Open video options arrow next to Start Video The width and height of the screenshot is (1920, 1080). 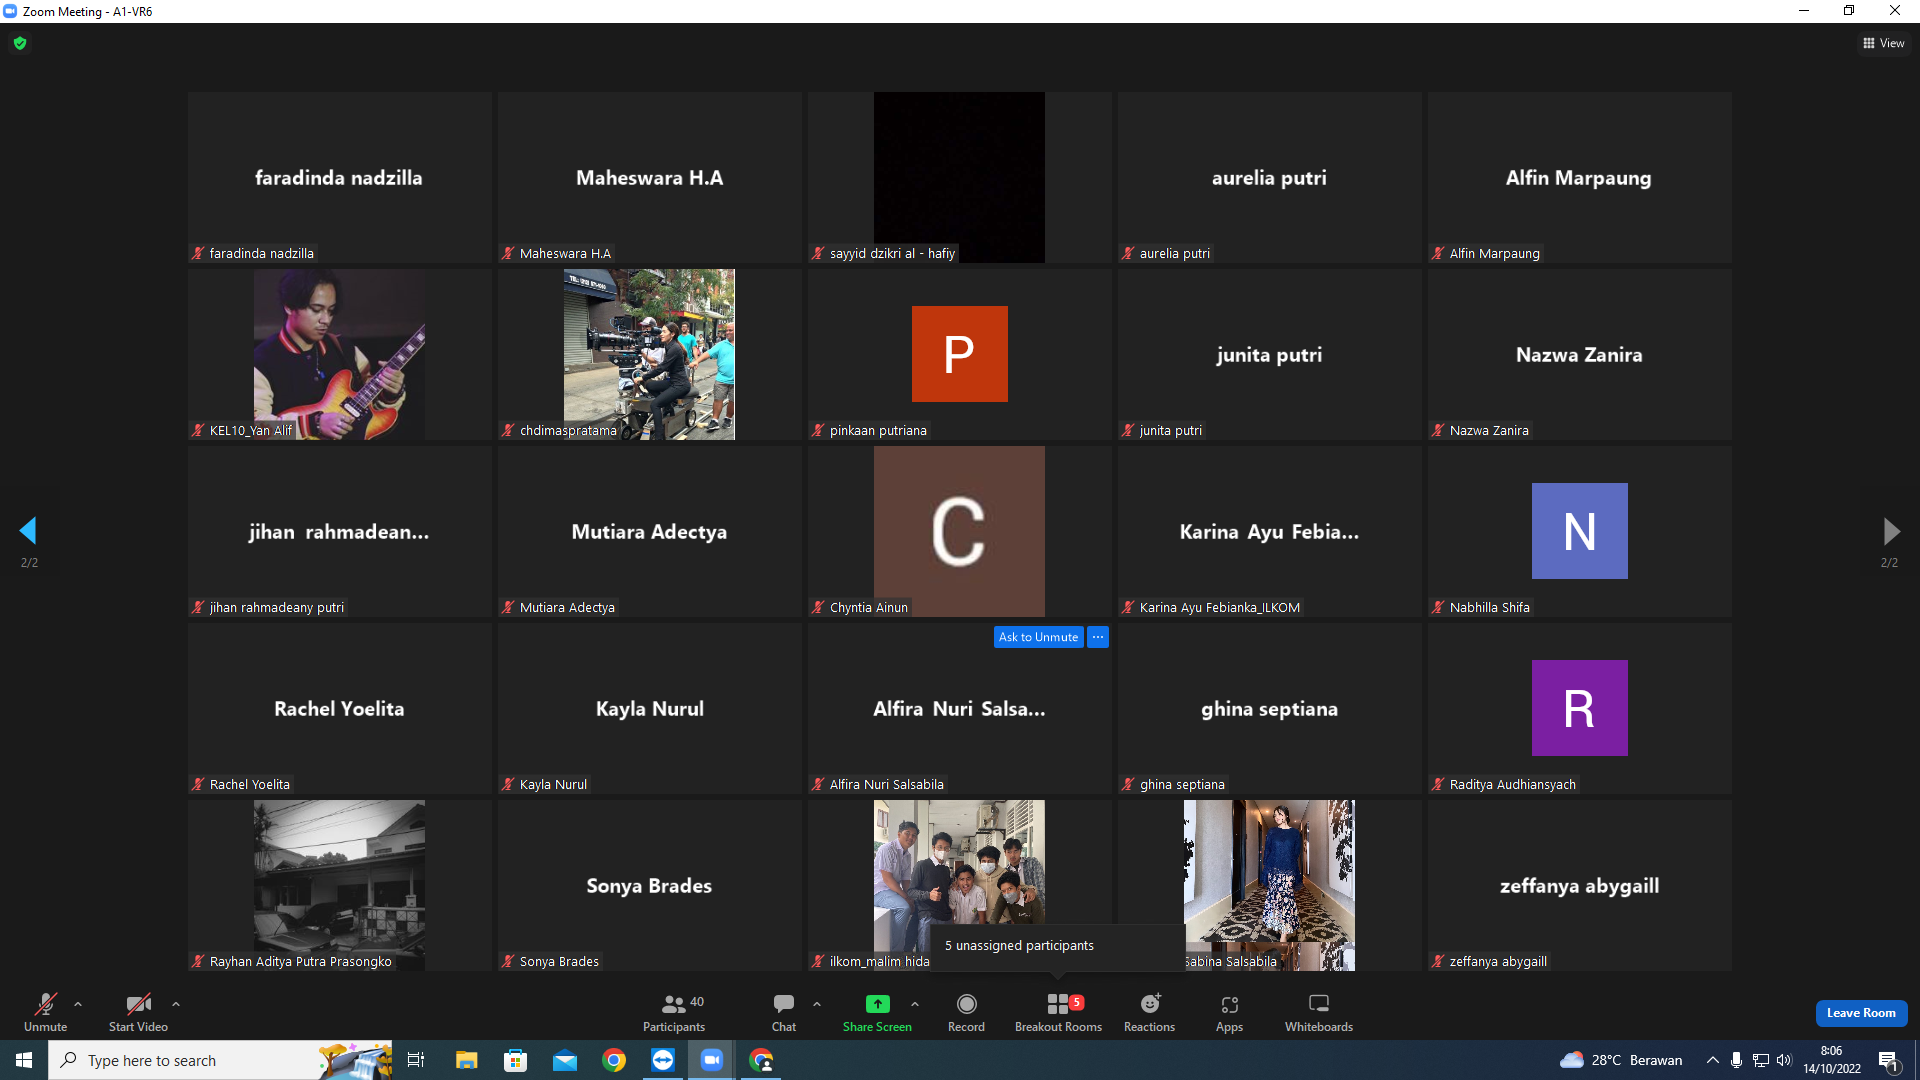[176, 1004]
